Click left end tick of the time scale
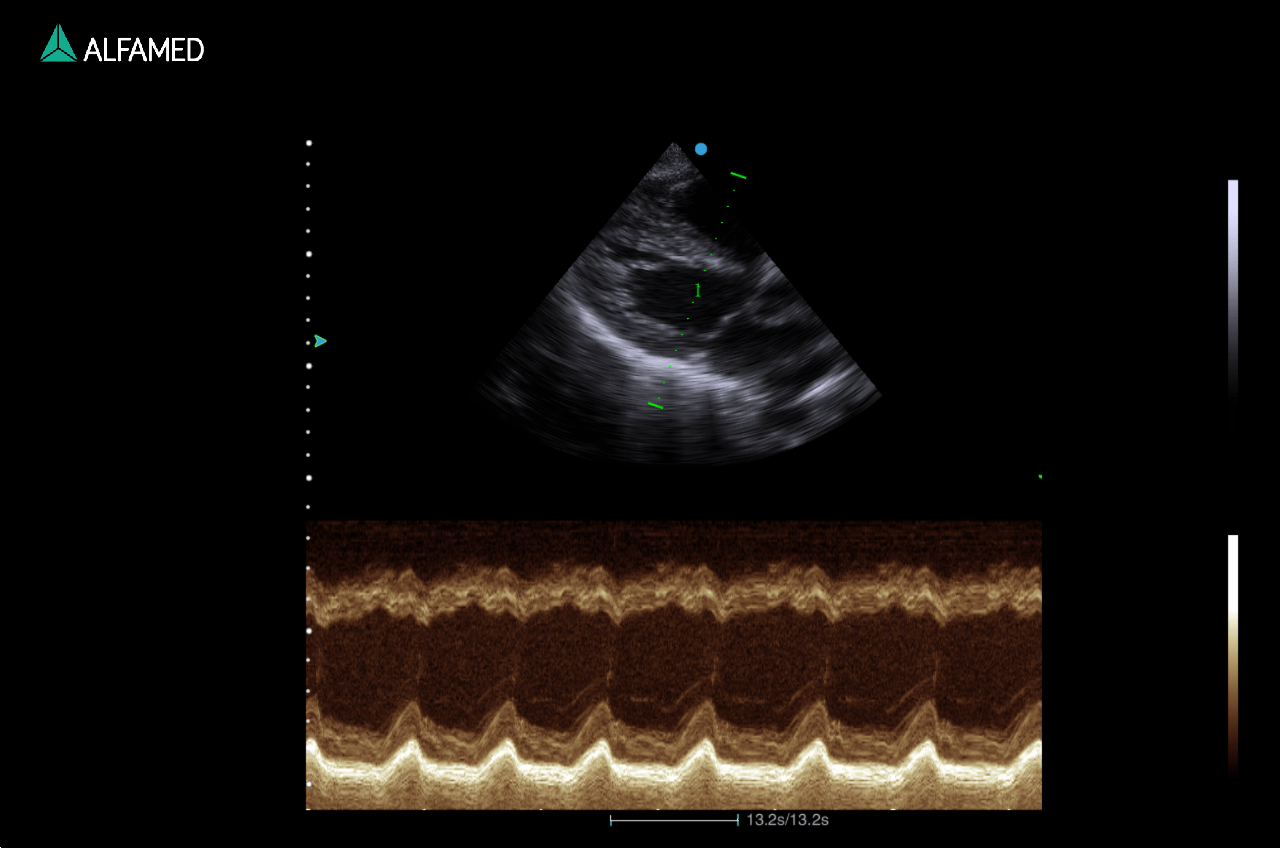Image resolution: width=1280 pixels, height=848 pixels. (611, 820)
